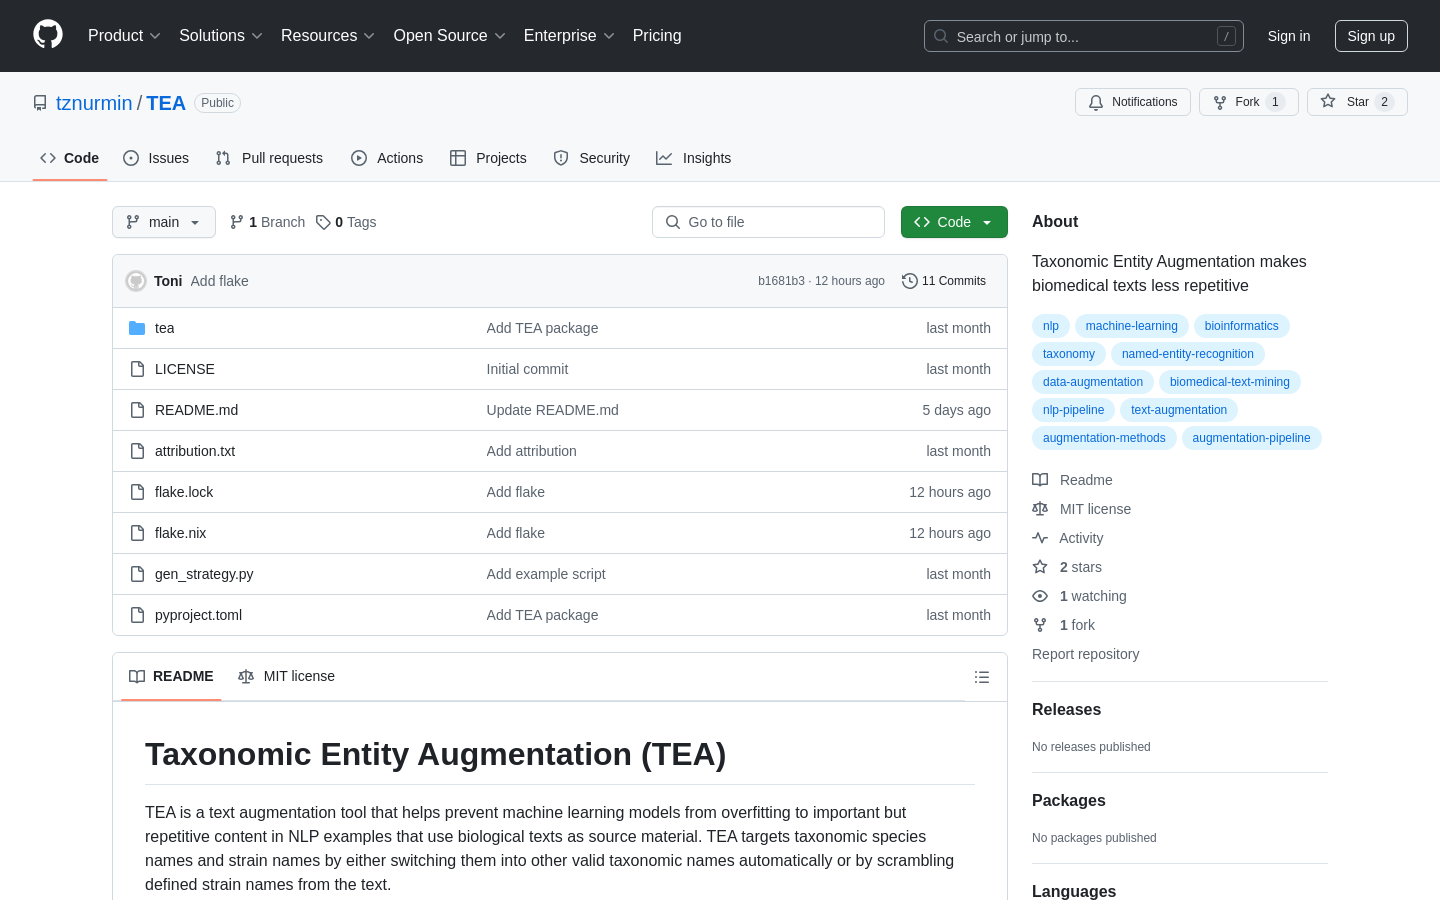Screen dimensions: 1440x900
Task: Click the named-entity-recognition topic tag
Action: [1188, 354]
